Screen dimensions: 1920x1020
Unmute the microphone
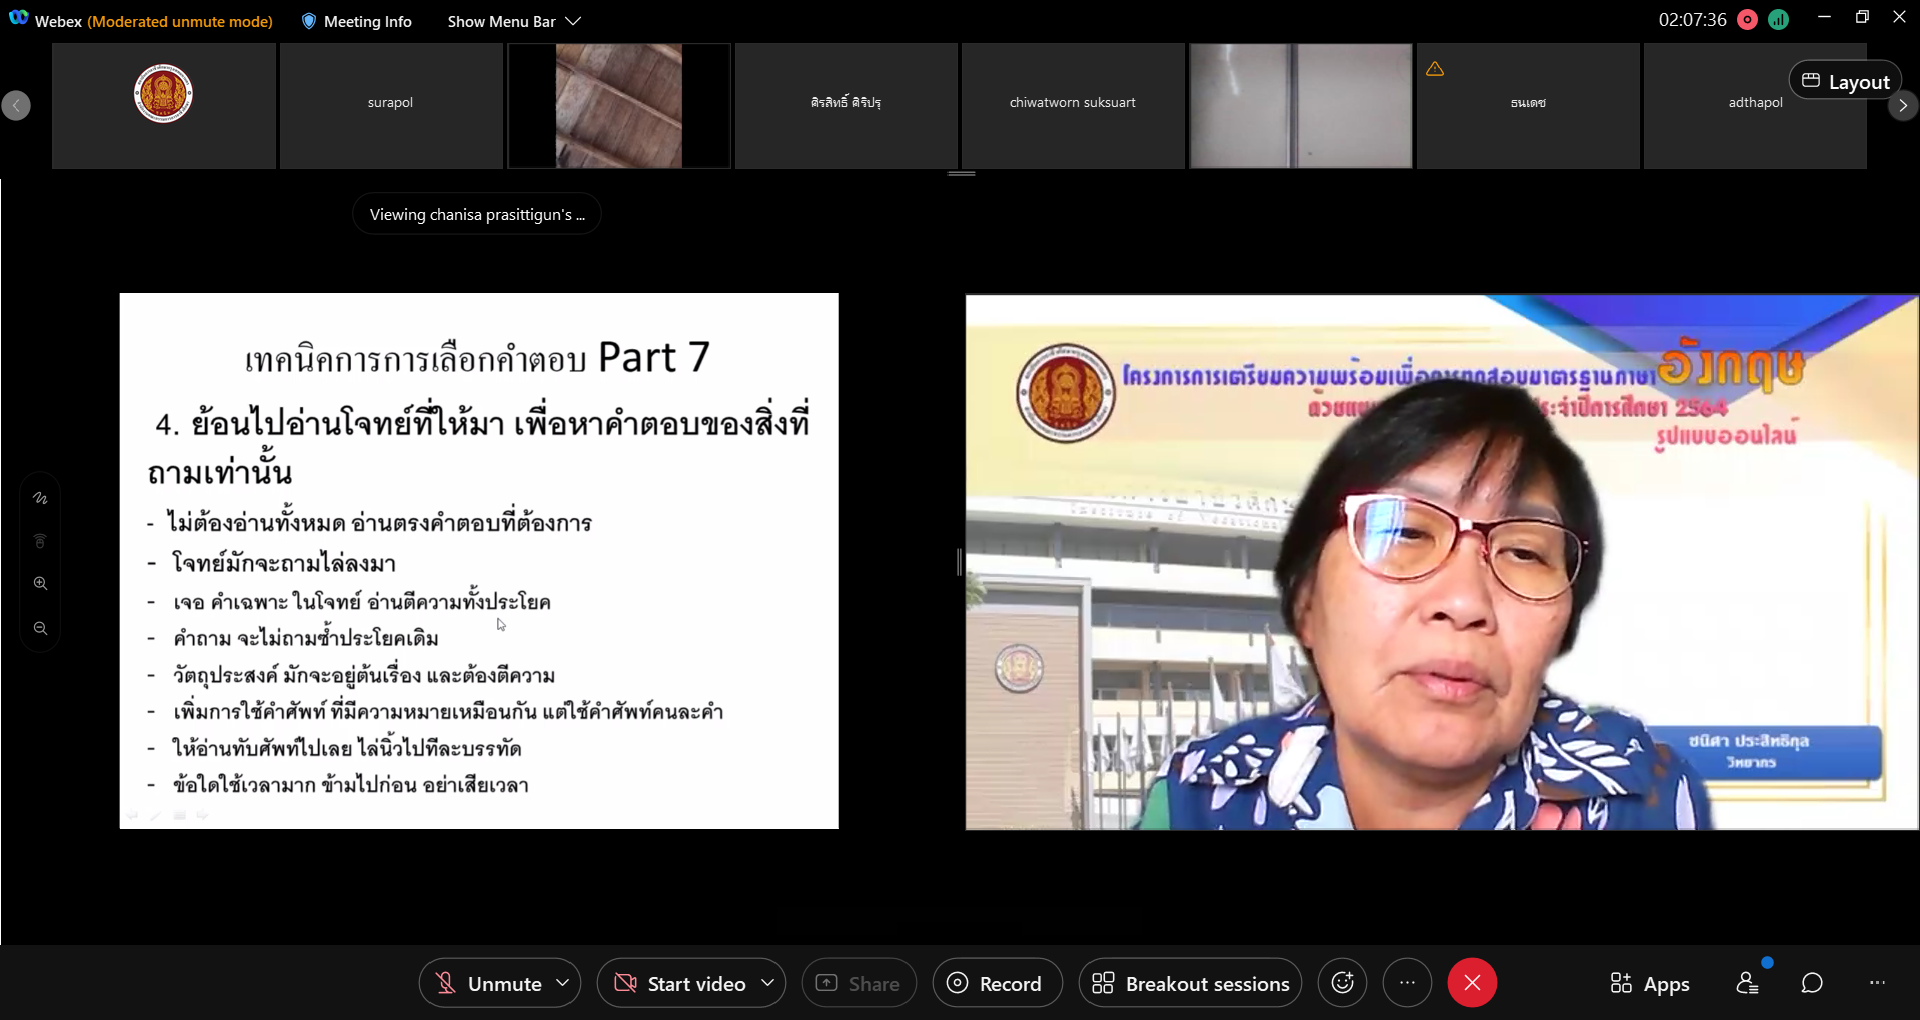click(x=489, y=984)
